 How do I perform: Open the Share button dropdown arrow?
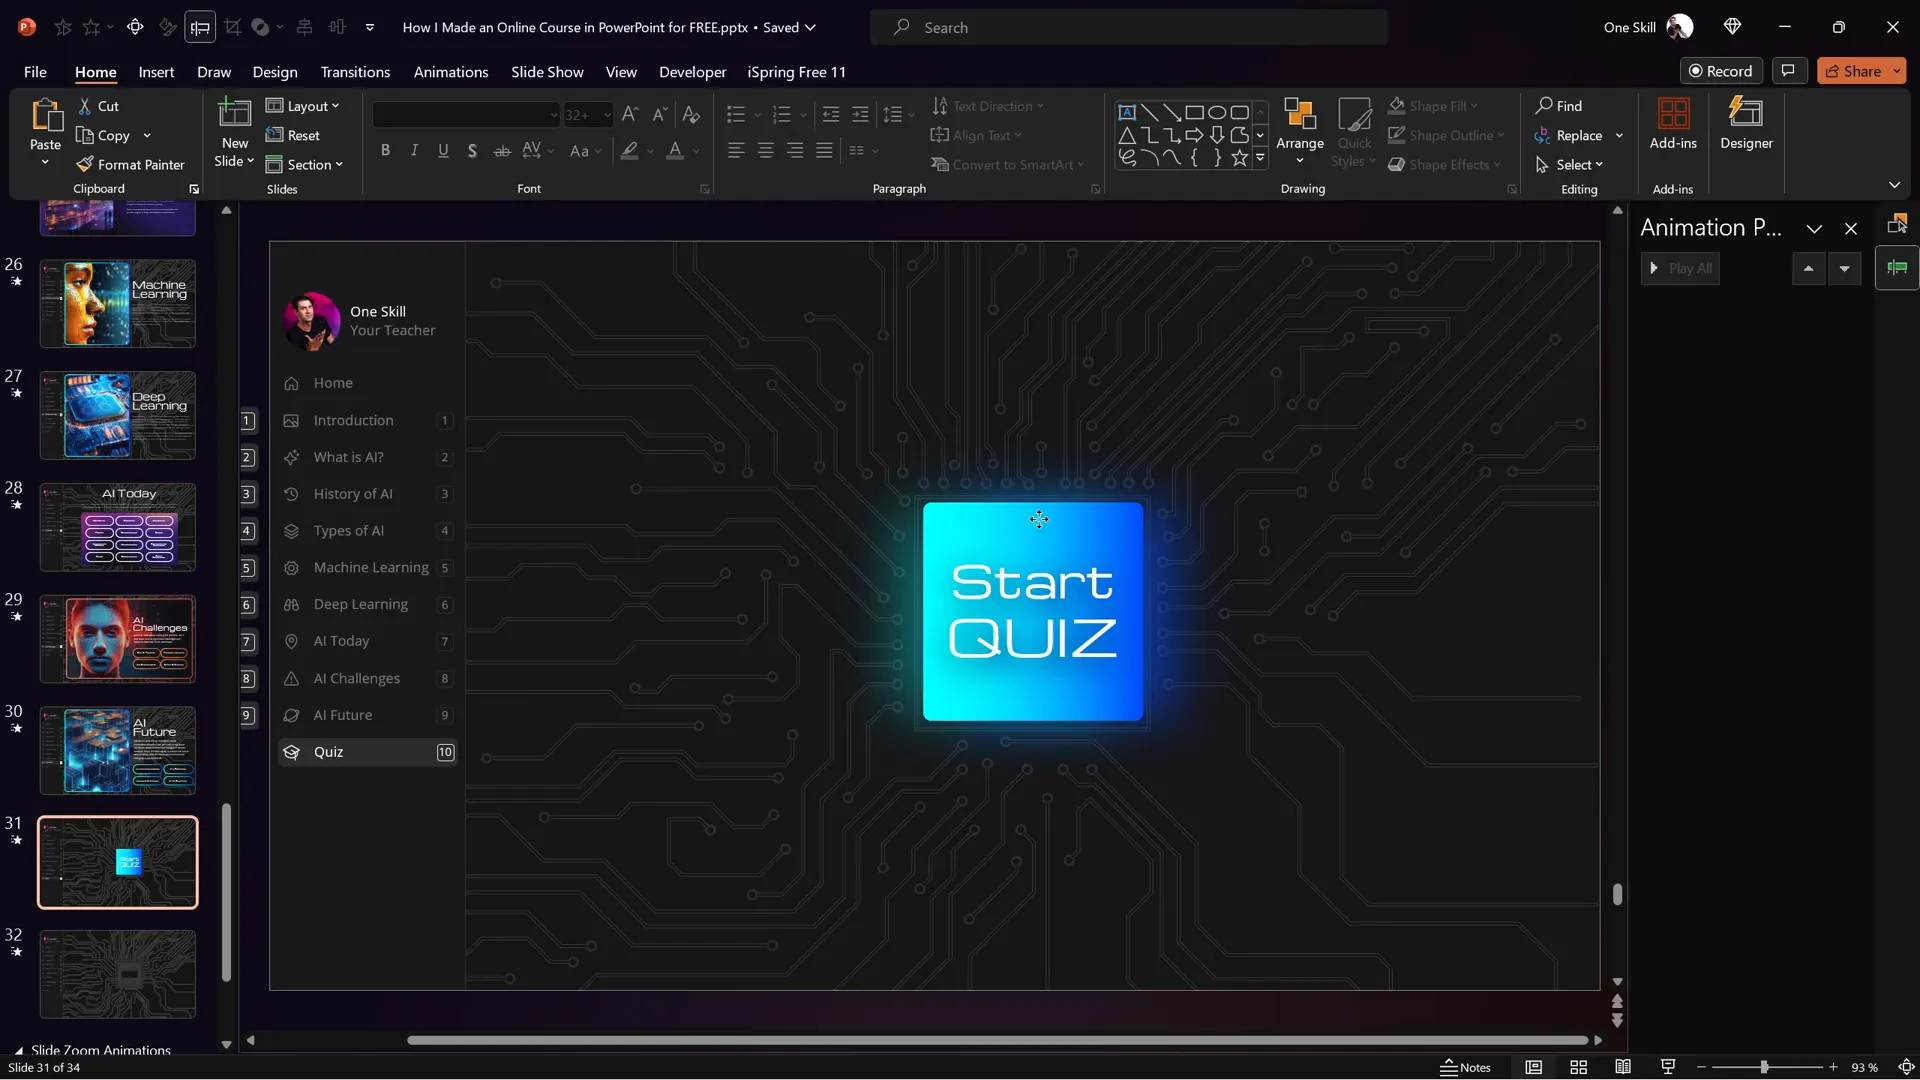[1897, 71]
